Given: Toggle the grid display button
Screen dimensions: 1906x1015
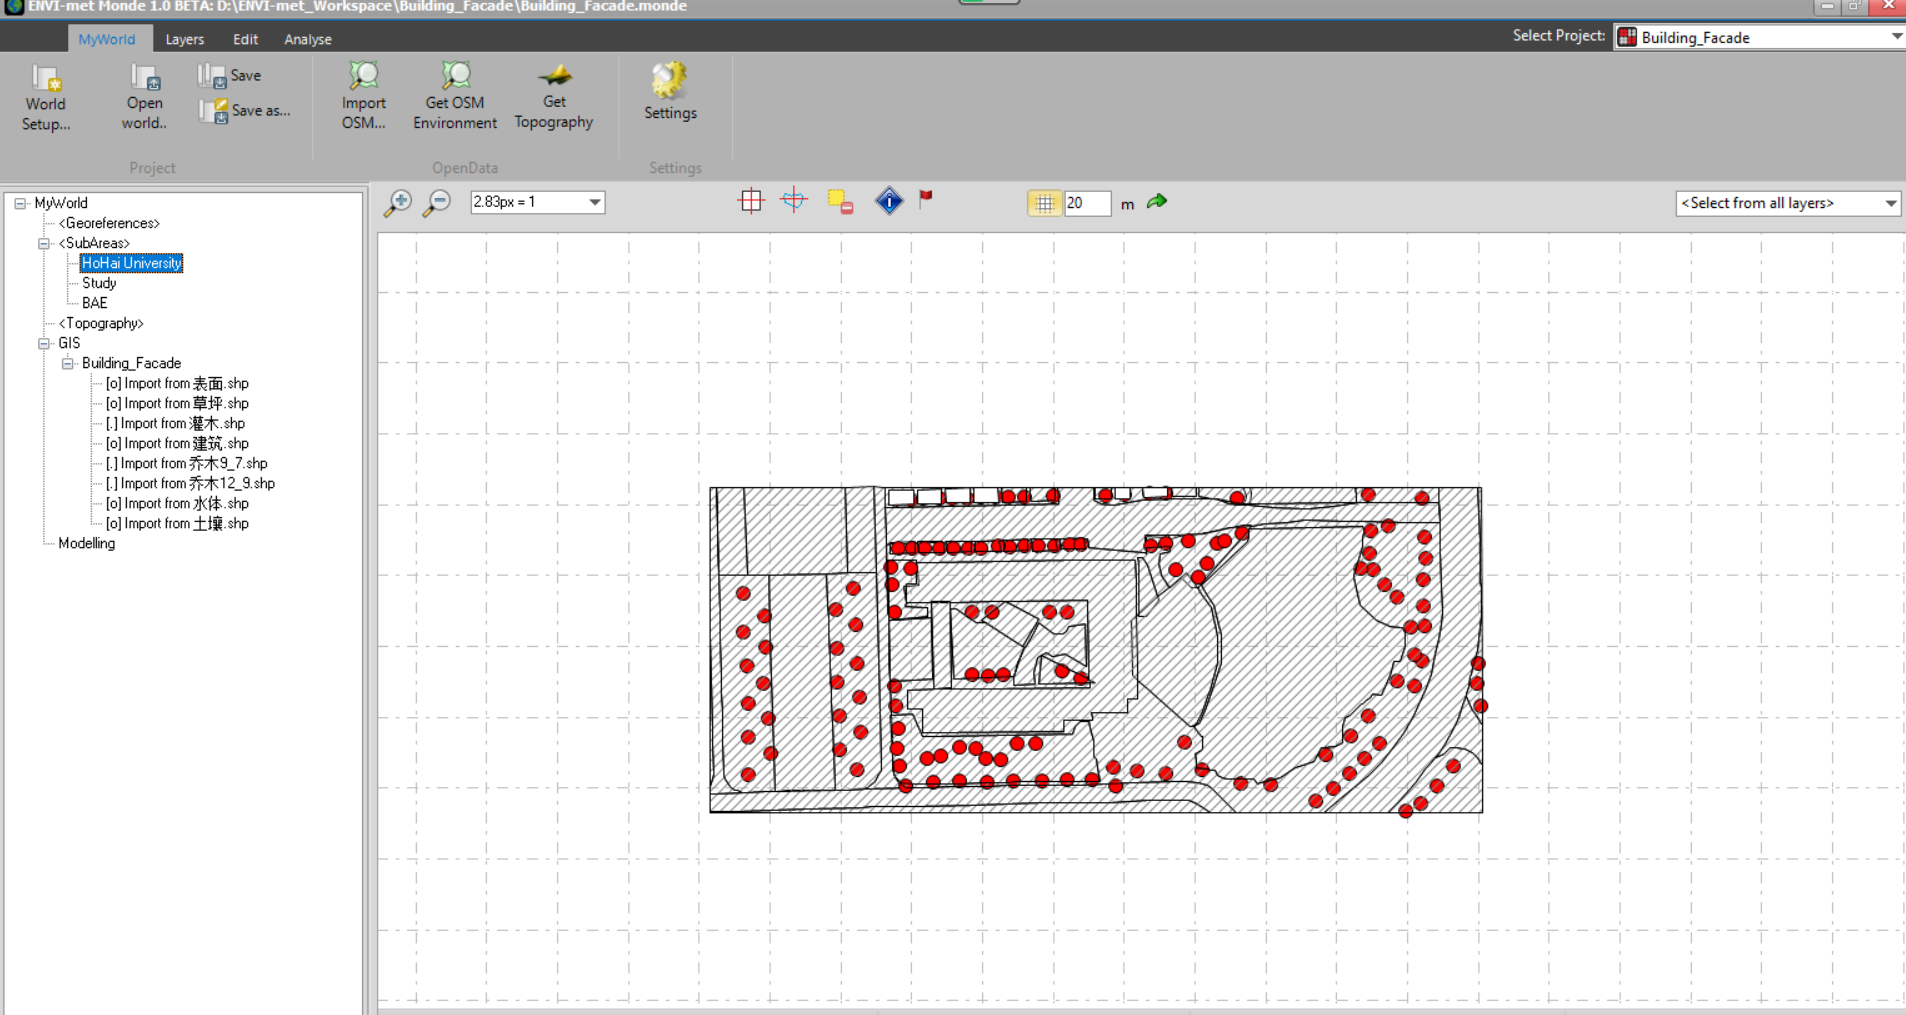Looking at the screenshot, I should pyautogui.click(x=749, y=200).
